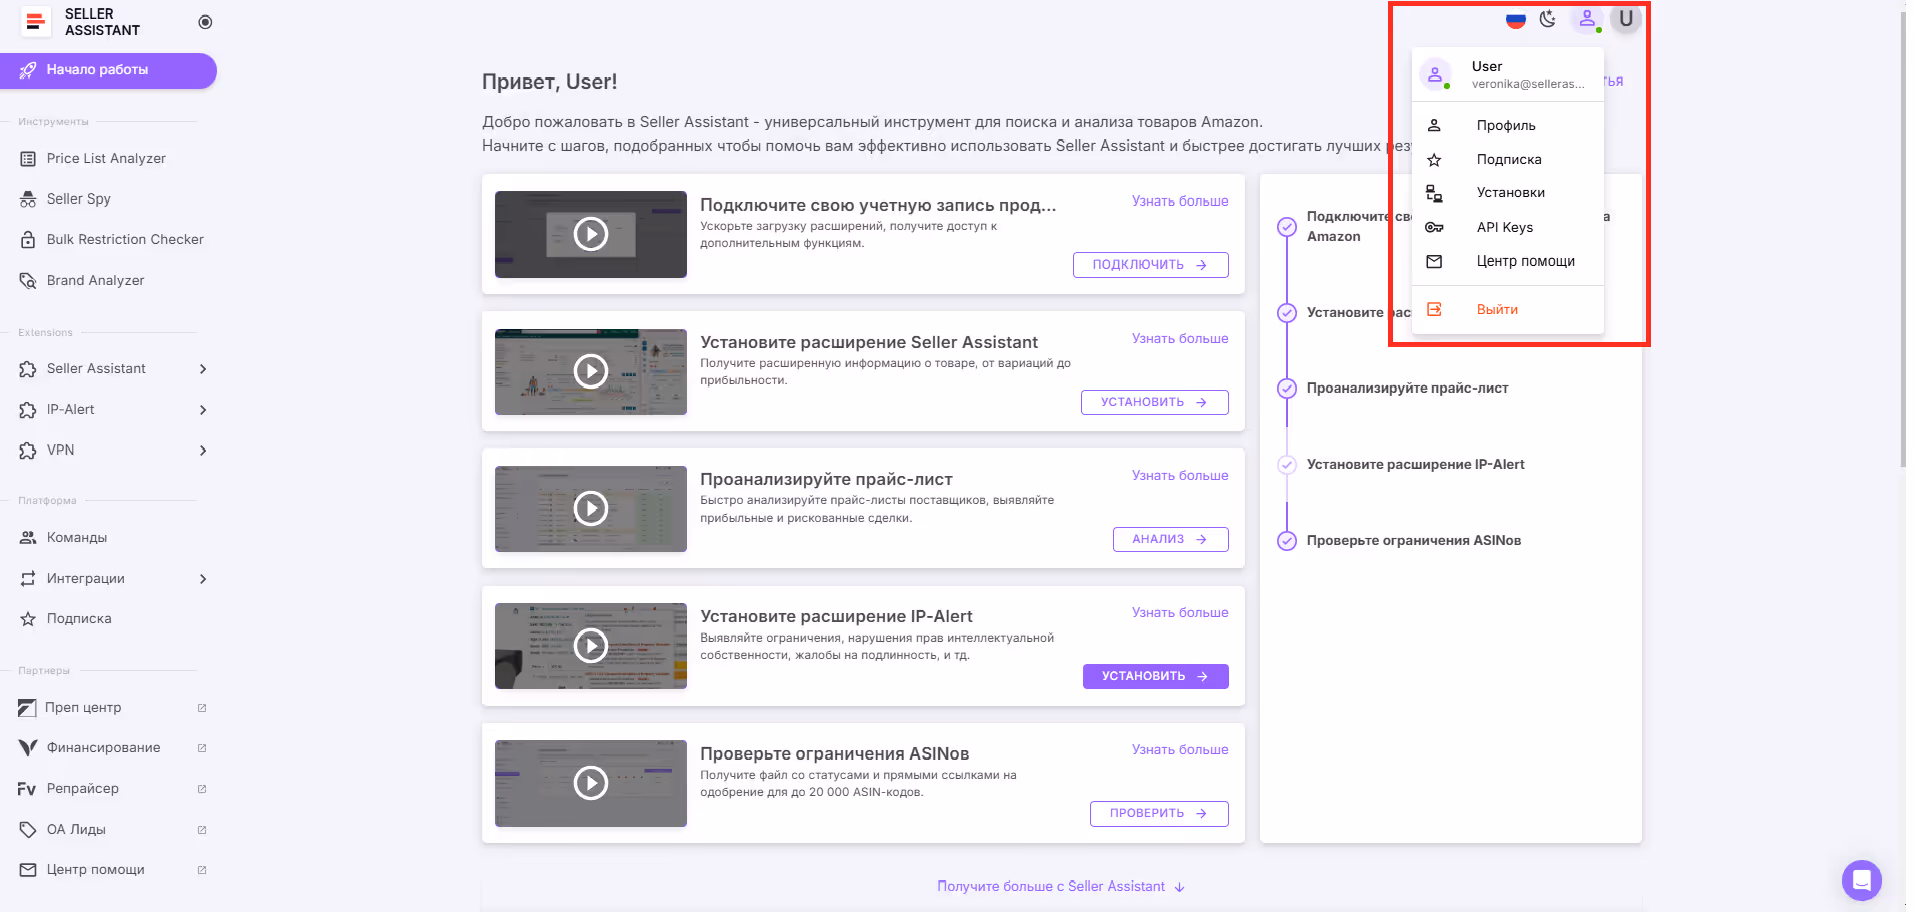
Task: Click the Финансирование partner icon
Action: [28, 748]
